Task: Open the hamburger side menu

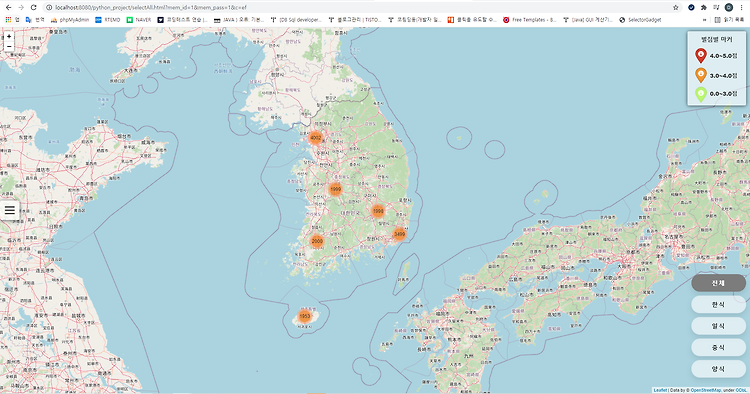Action: (10, 210)
